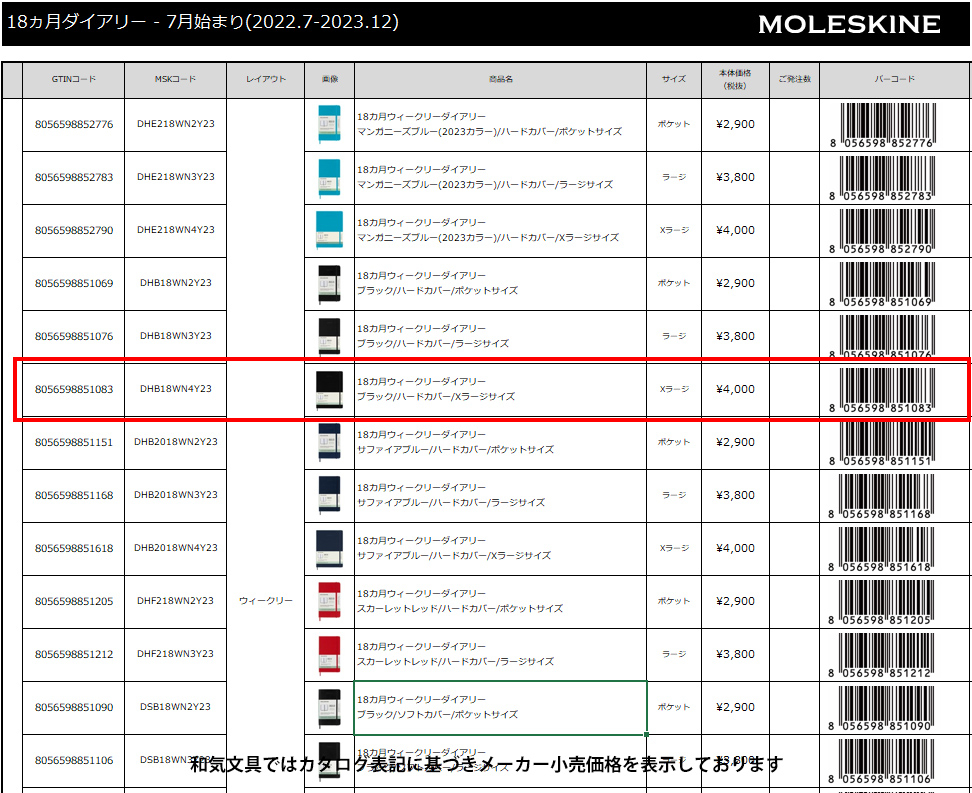
Task: Click GTIN cell 8056598851205
Action: (x=74, y=601)
